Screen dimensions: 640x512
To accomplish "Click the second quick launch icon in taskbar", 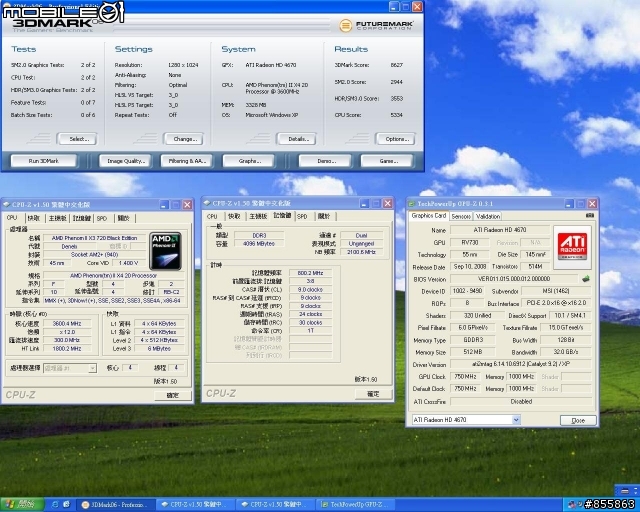I will point(67,505).
